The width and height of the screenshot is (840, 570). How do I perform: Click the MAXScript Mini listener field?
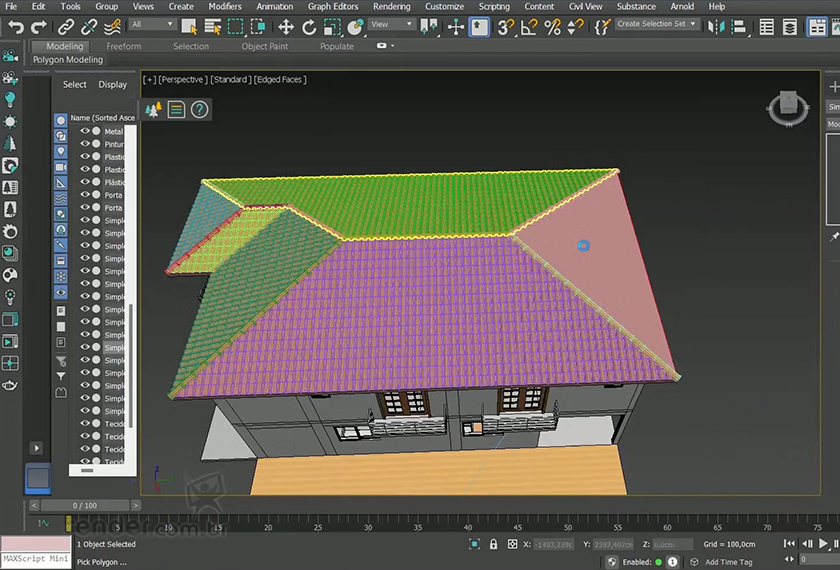click(x=35, y=559)
